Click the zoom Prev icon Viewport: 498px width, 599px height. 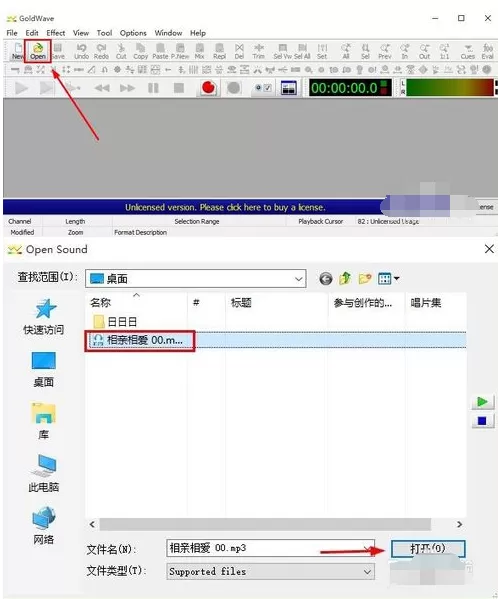pos(385,51)
